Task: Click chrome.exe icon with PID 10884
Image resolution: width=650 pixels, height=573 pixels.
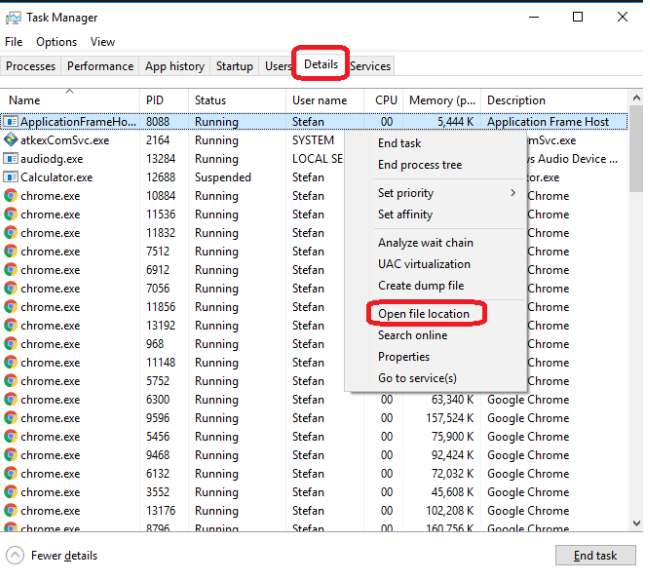Action: (x=11, y=196)
